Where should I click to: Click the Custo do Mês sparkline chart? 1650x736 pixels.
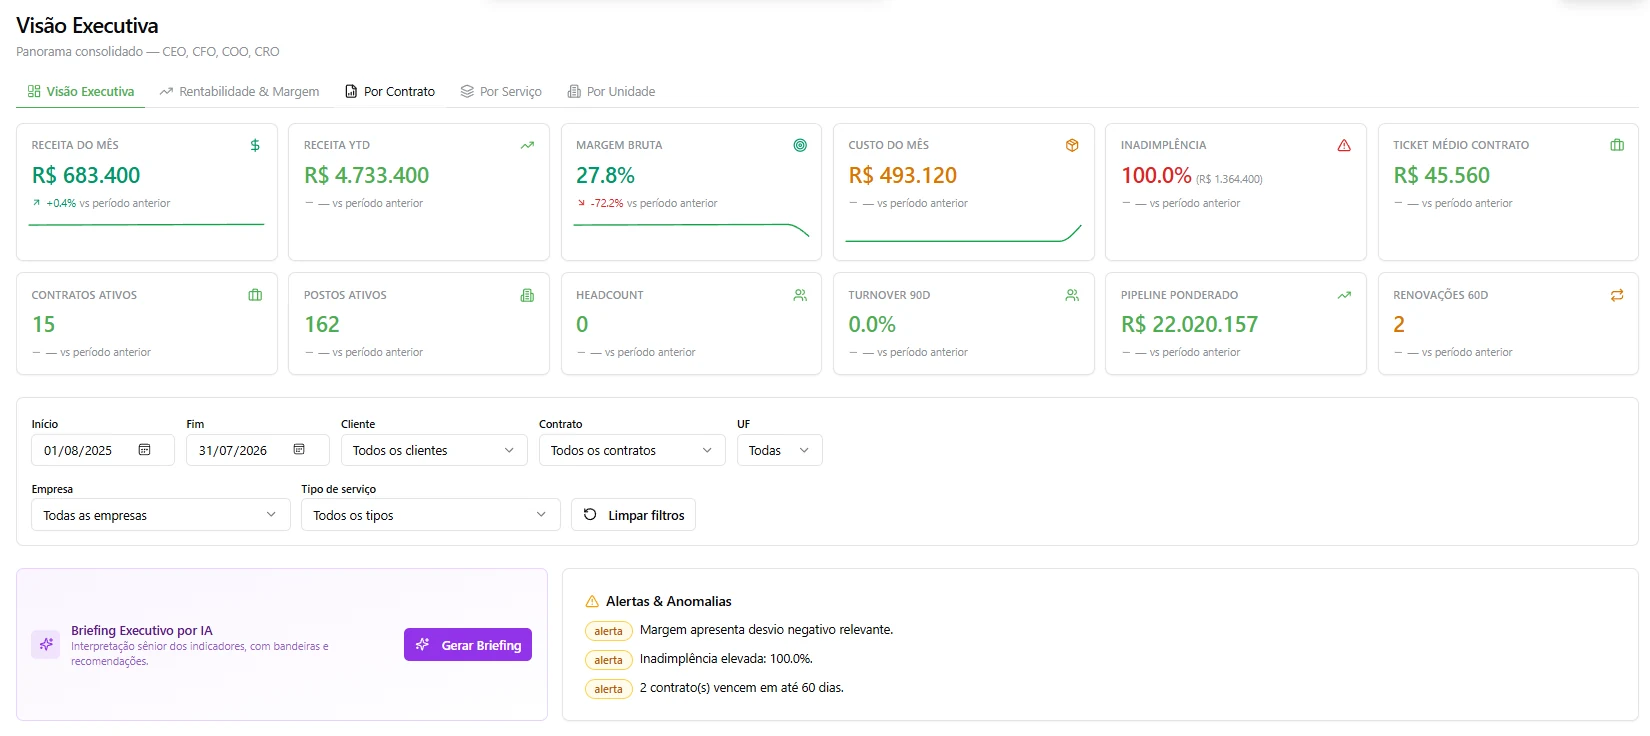(963, 233)
